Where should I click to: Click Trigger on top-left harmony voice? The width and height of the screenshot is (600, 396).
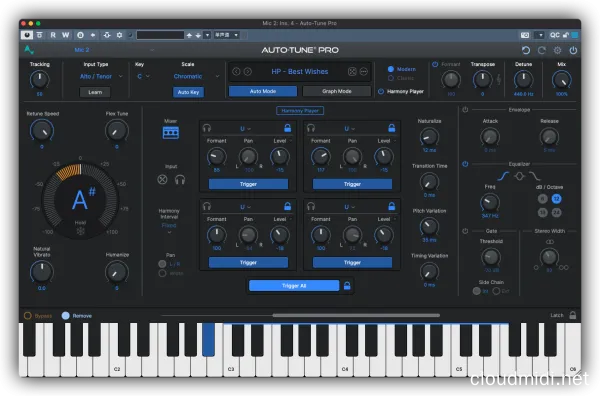(248, 184)
